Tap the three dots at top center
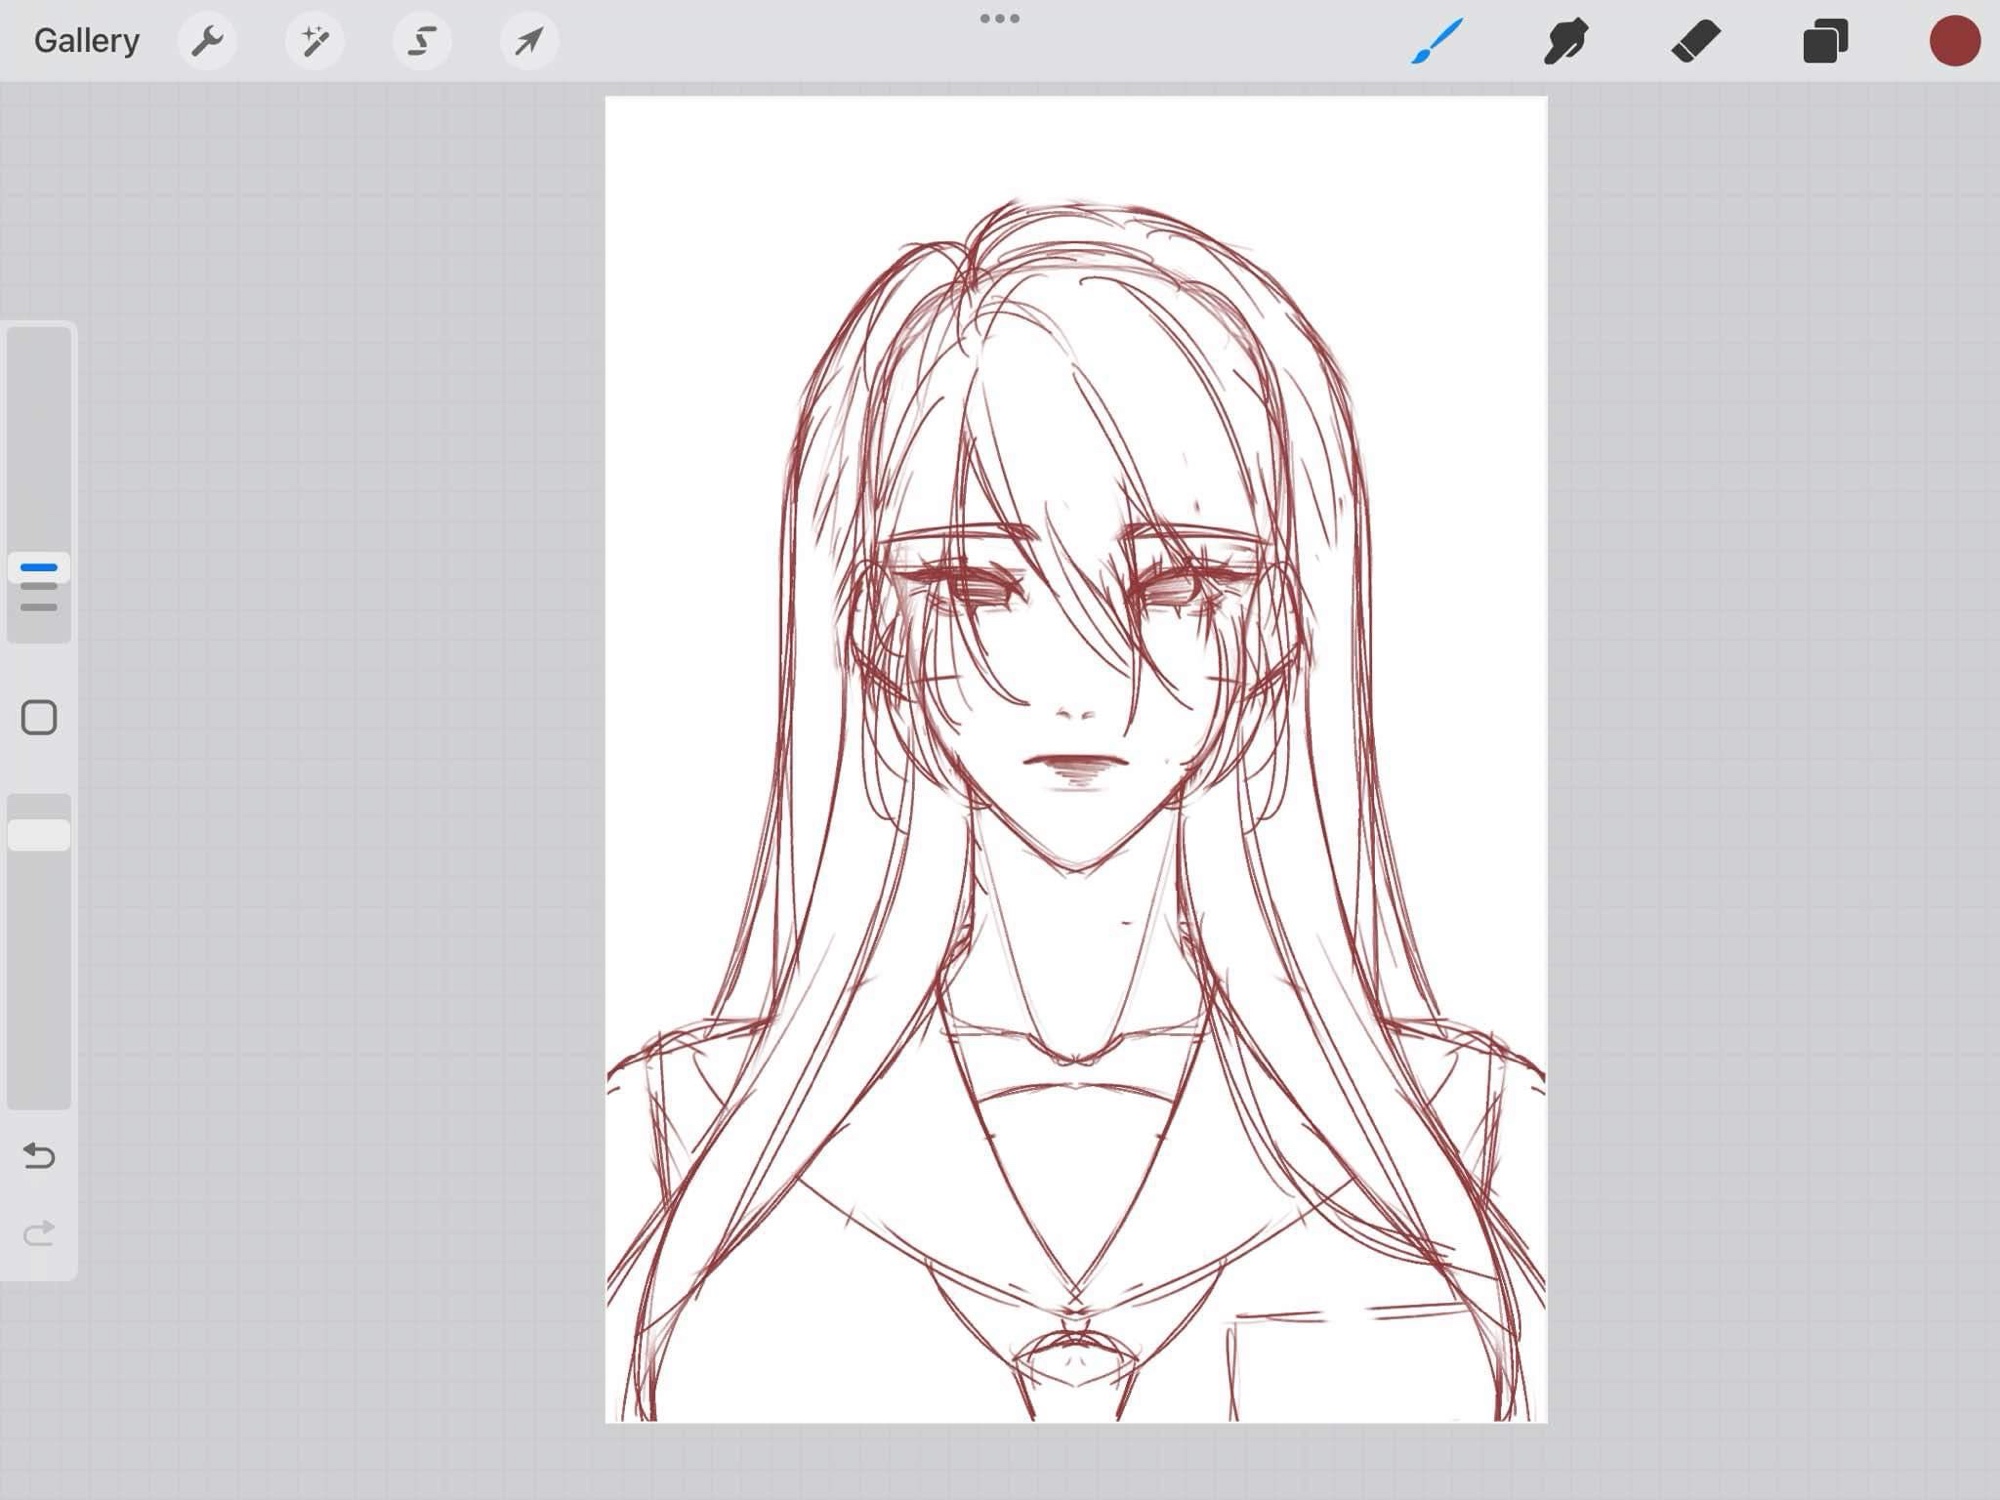This screenshot has width=2000, height=1500. click(x=999, y=18)
